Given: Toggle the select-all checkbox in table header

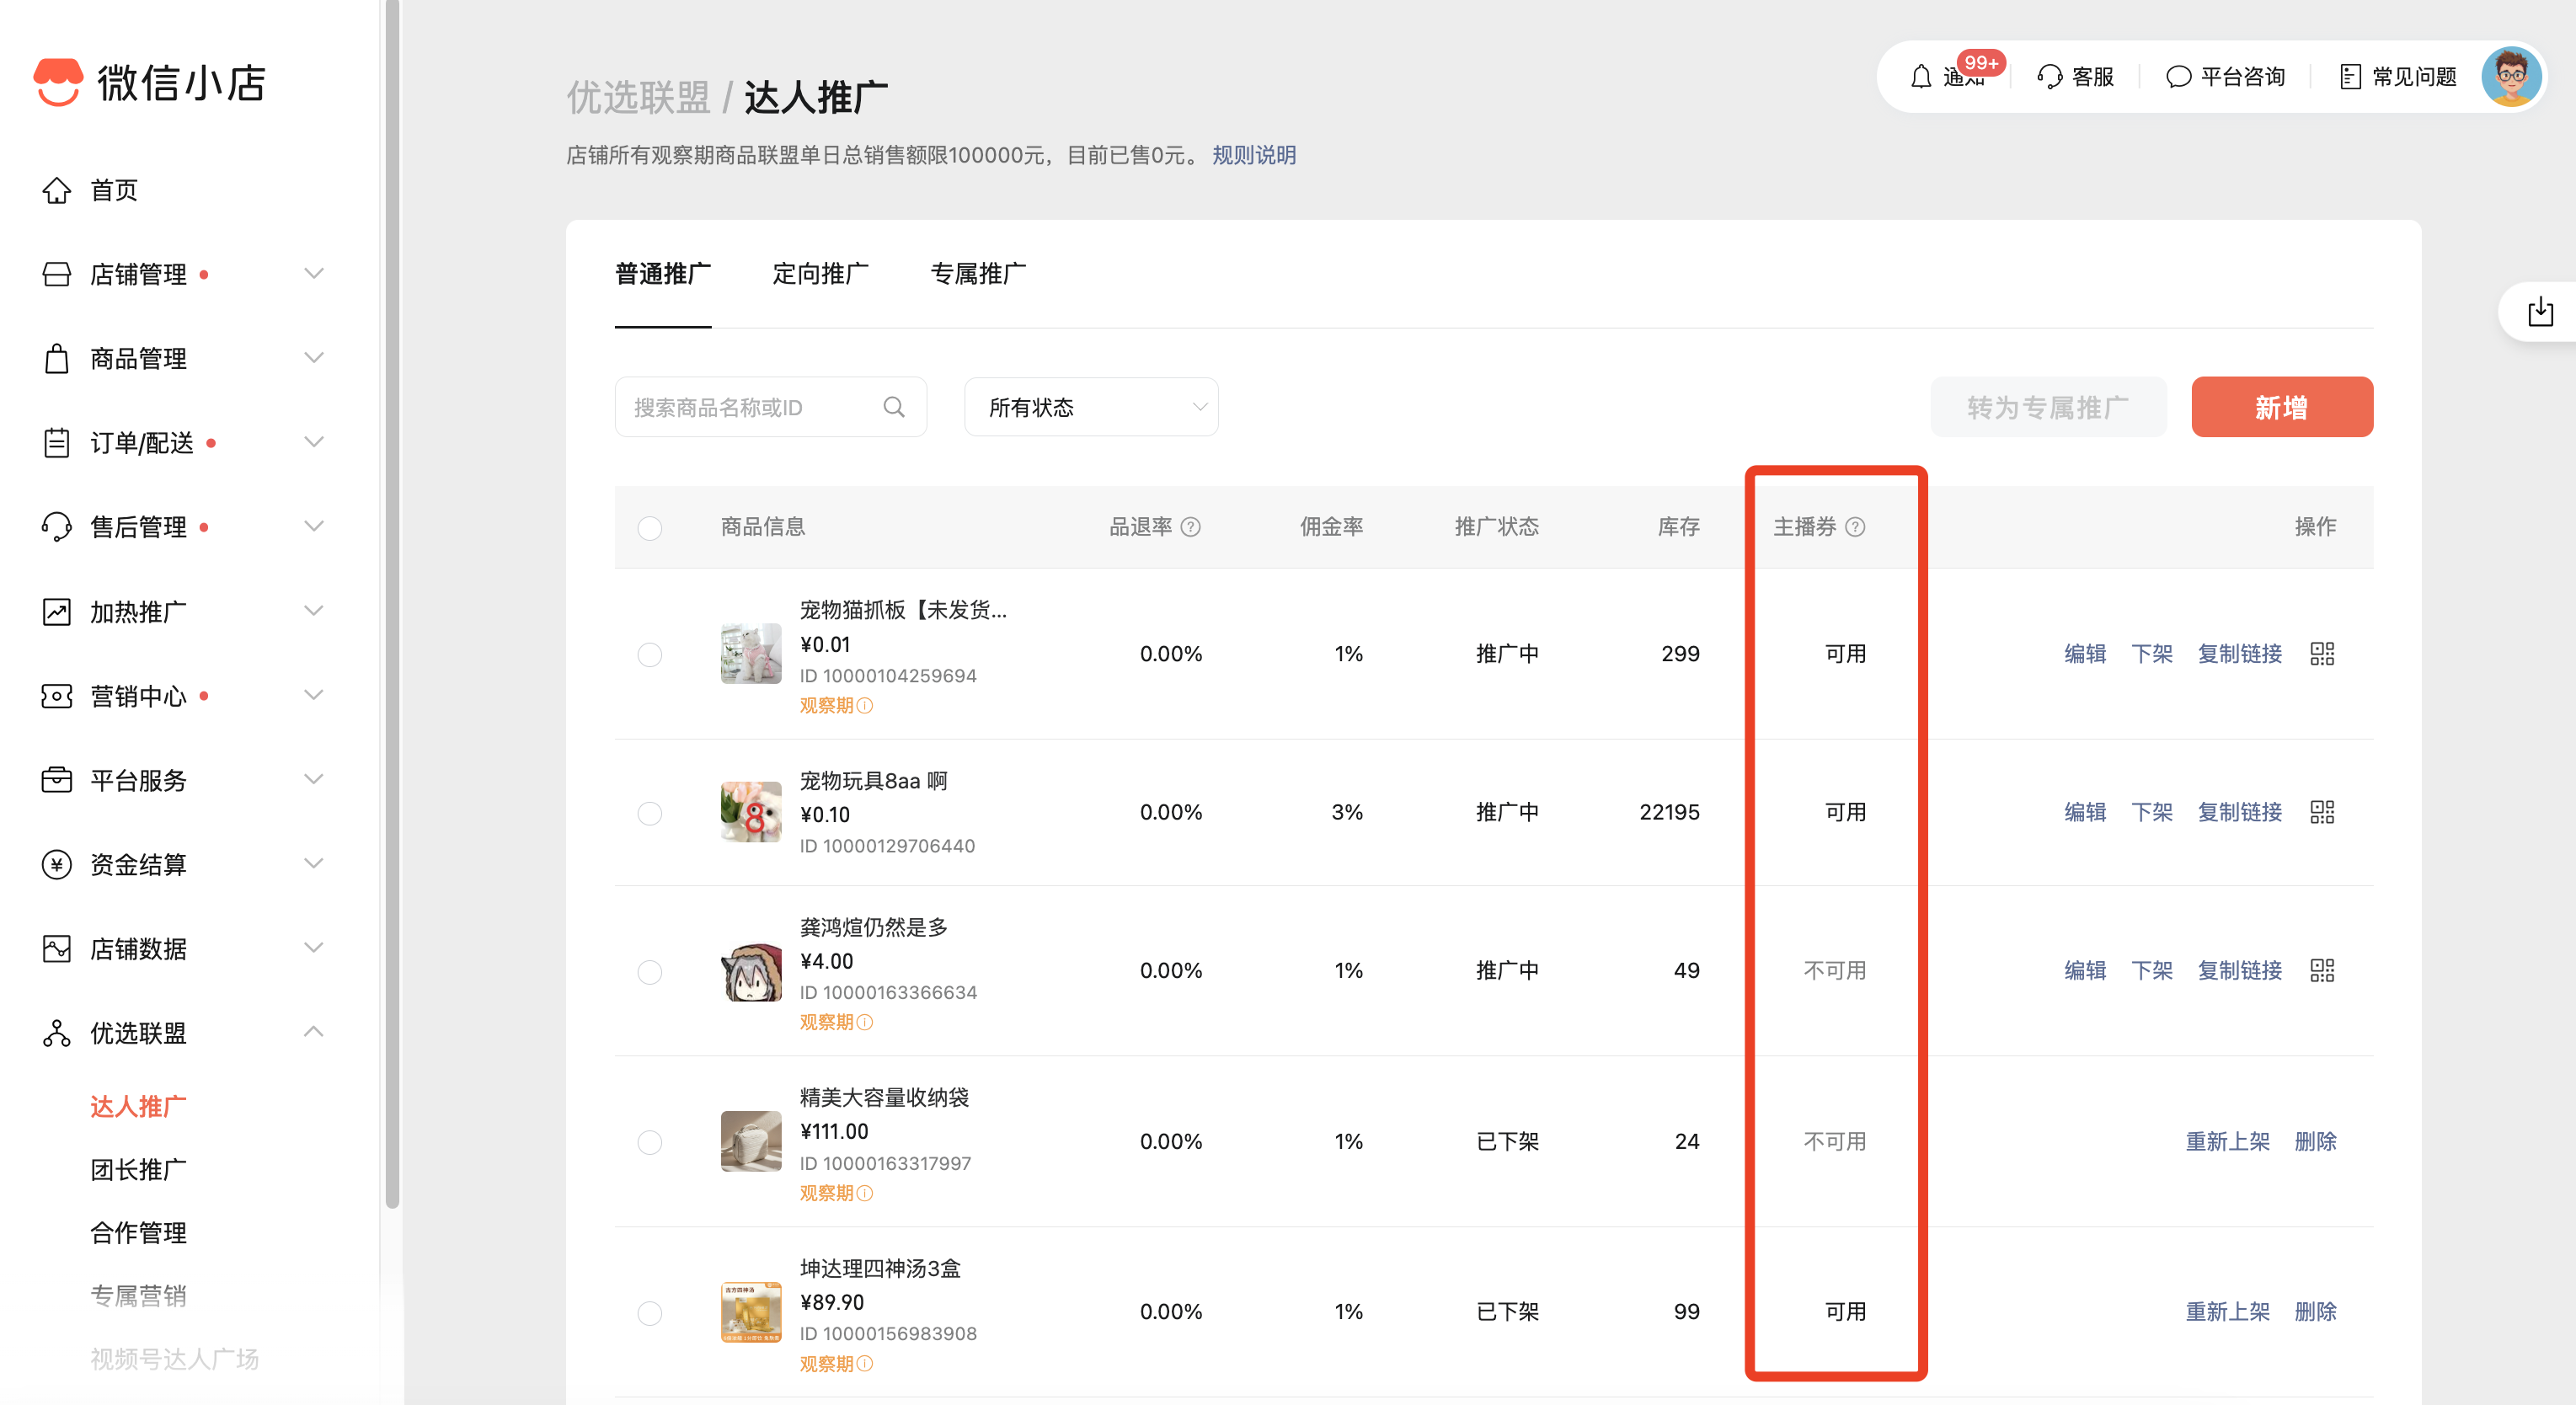Looking at the screenshot, I should (x=650, y=528).
